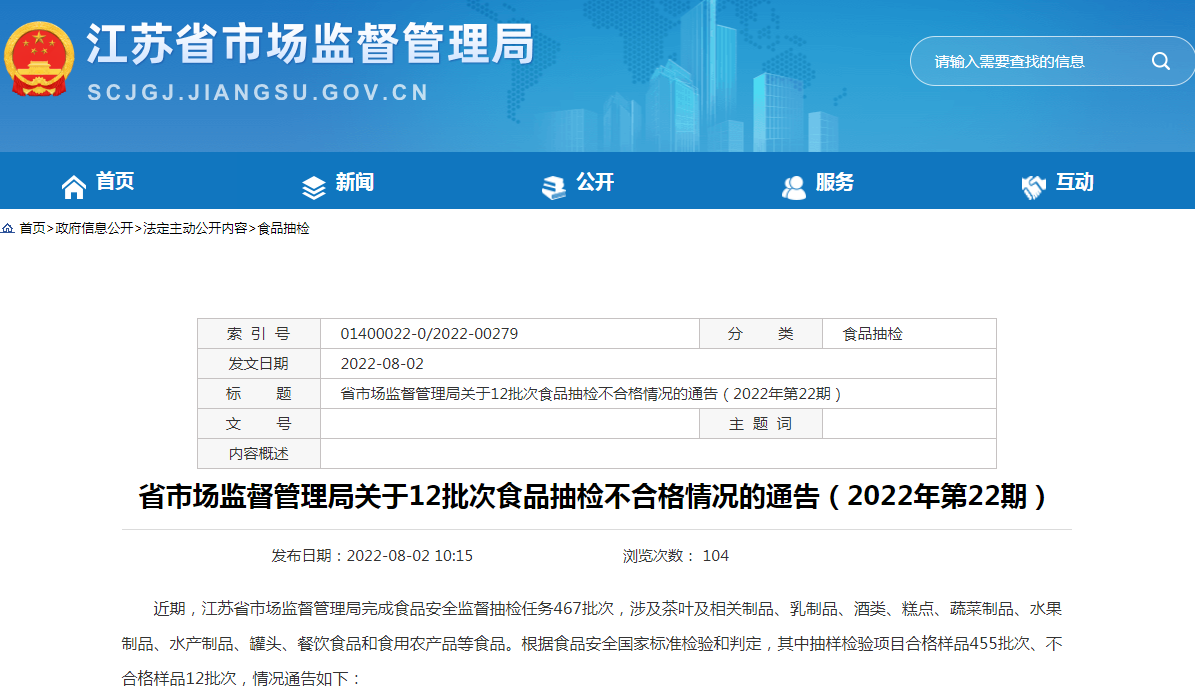Viewport: 1195px width, 692px height.
Task: Open the 公开 navigation menu
Action: [595, 182]
